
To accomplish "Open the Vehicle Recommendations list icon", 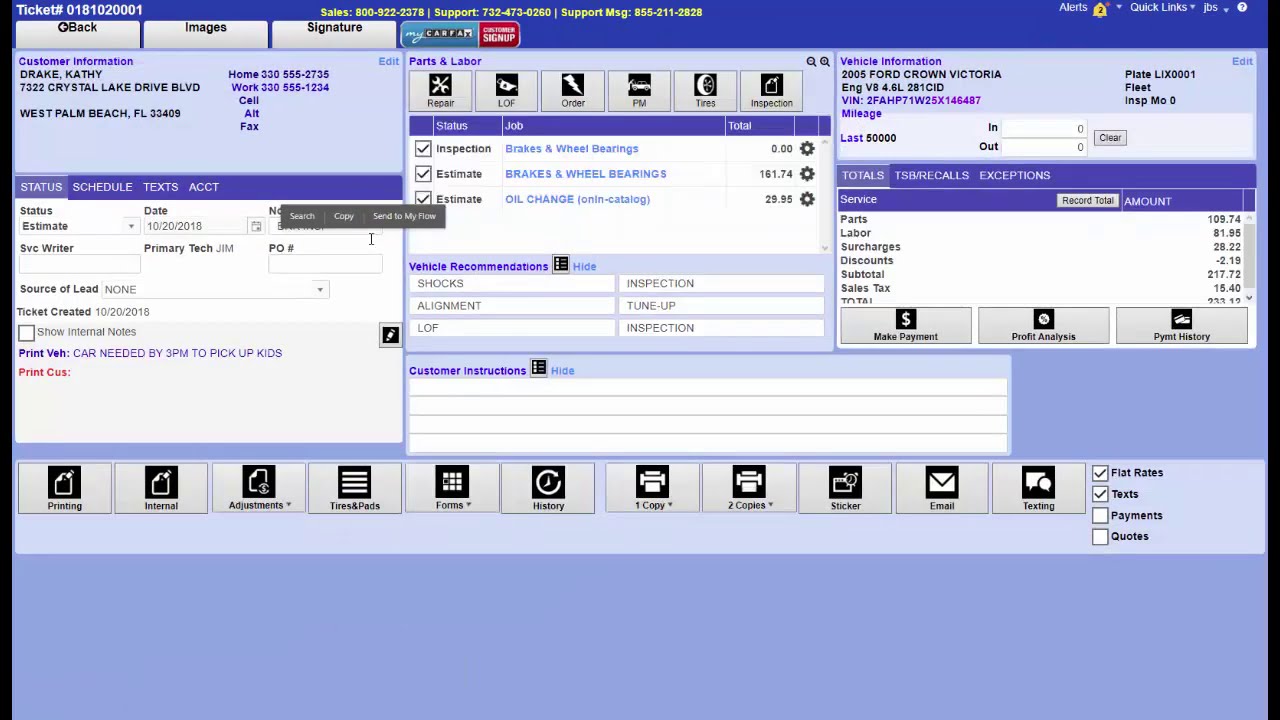I will point(560,265).
